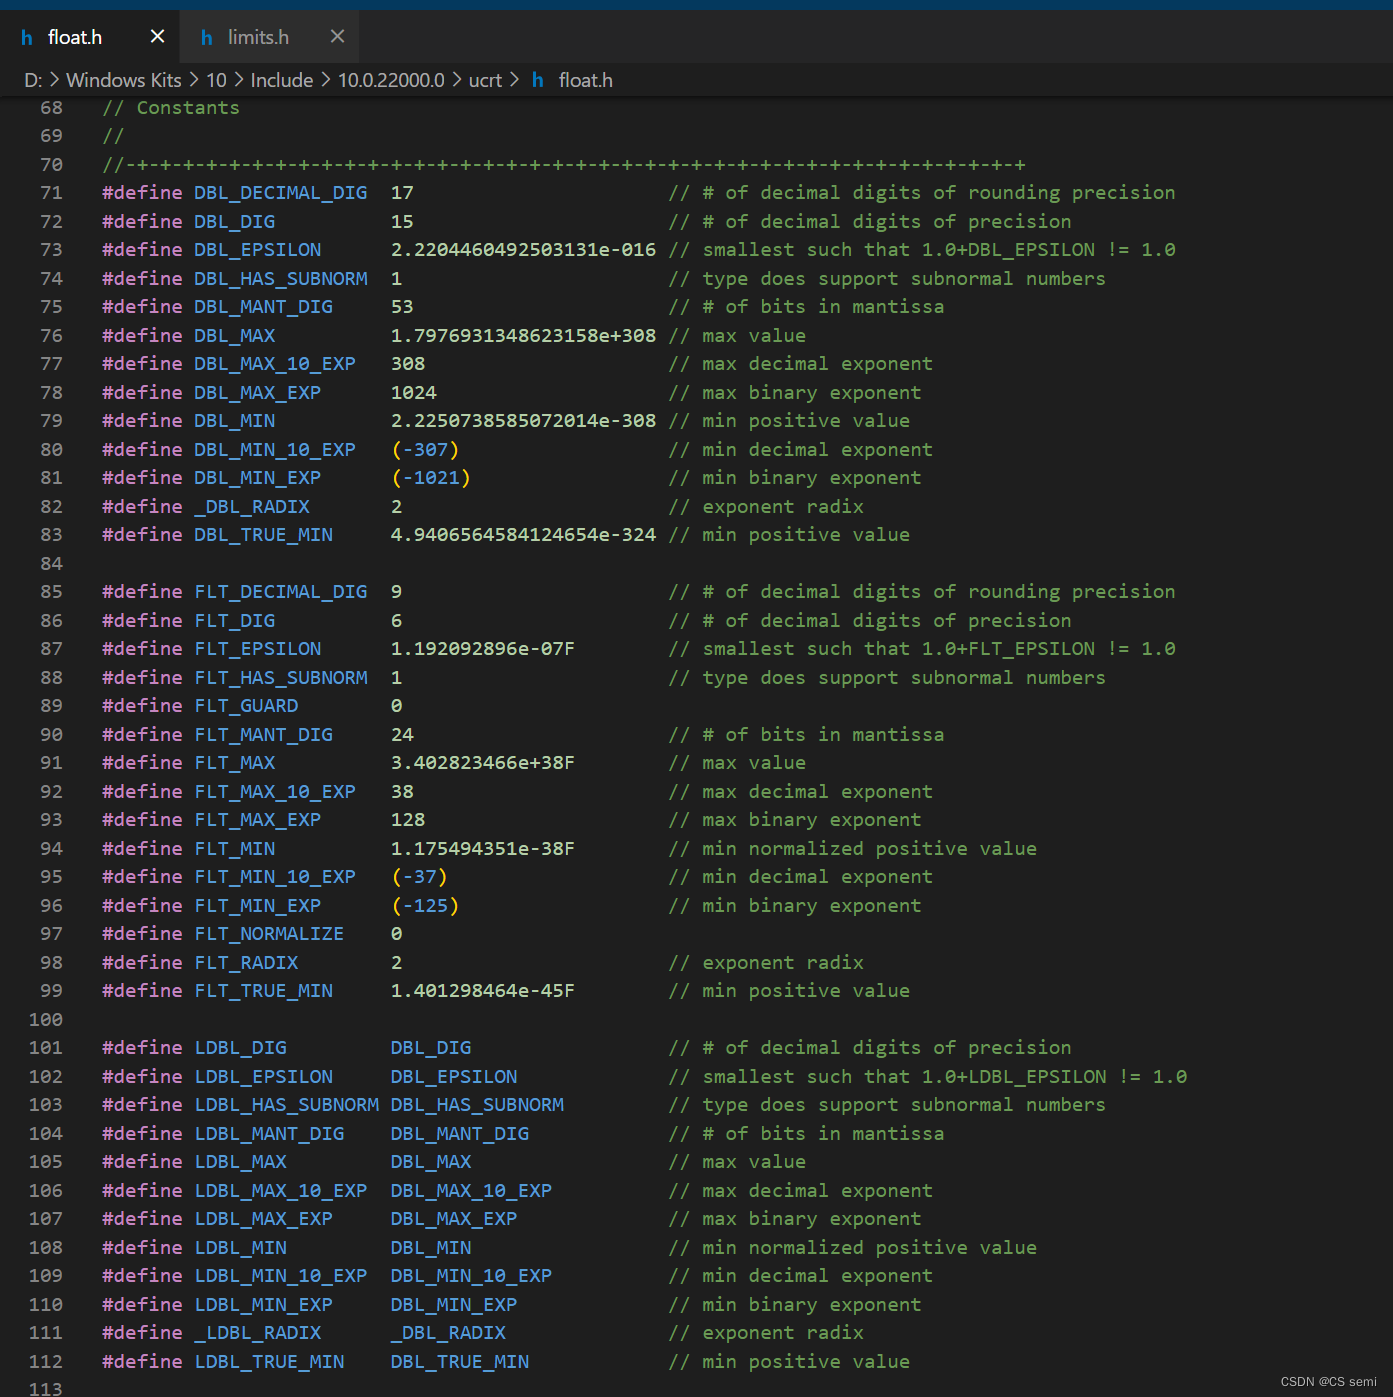Click the DBL_MAX value 1.7976931348623158e+308
This screenshot has height=1397, width=1393.
pyautogui.click(x=524, y=336)
